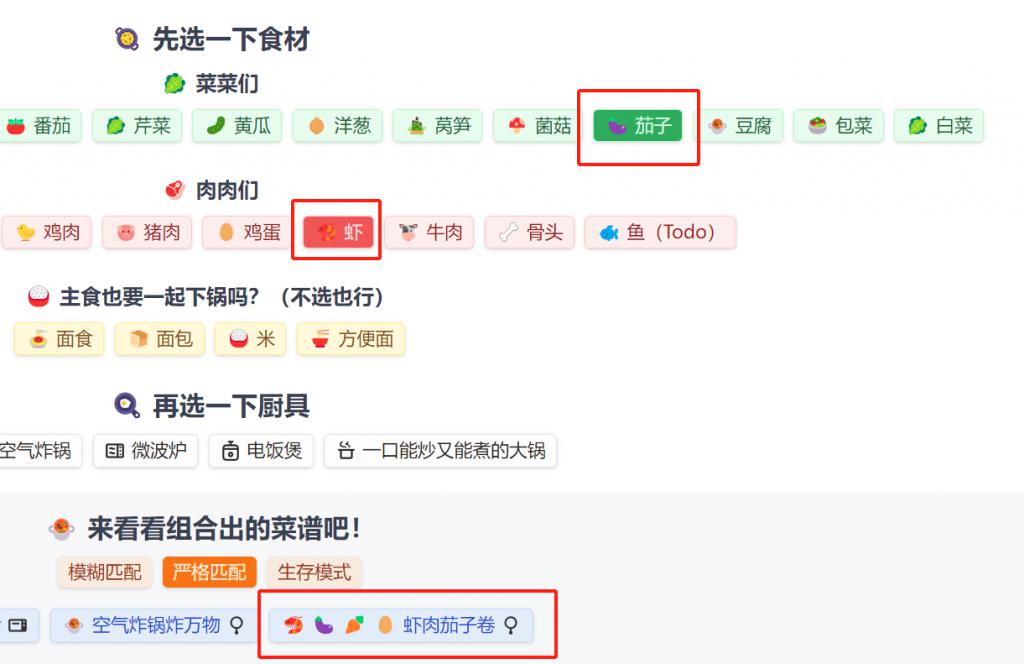Select the 鸡肉 chicken meat tag
This screenshot has width=1024, height=664.
[47, 232]
